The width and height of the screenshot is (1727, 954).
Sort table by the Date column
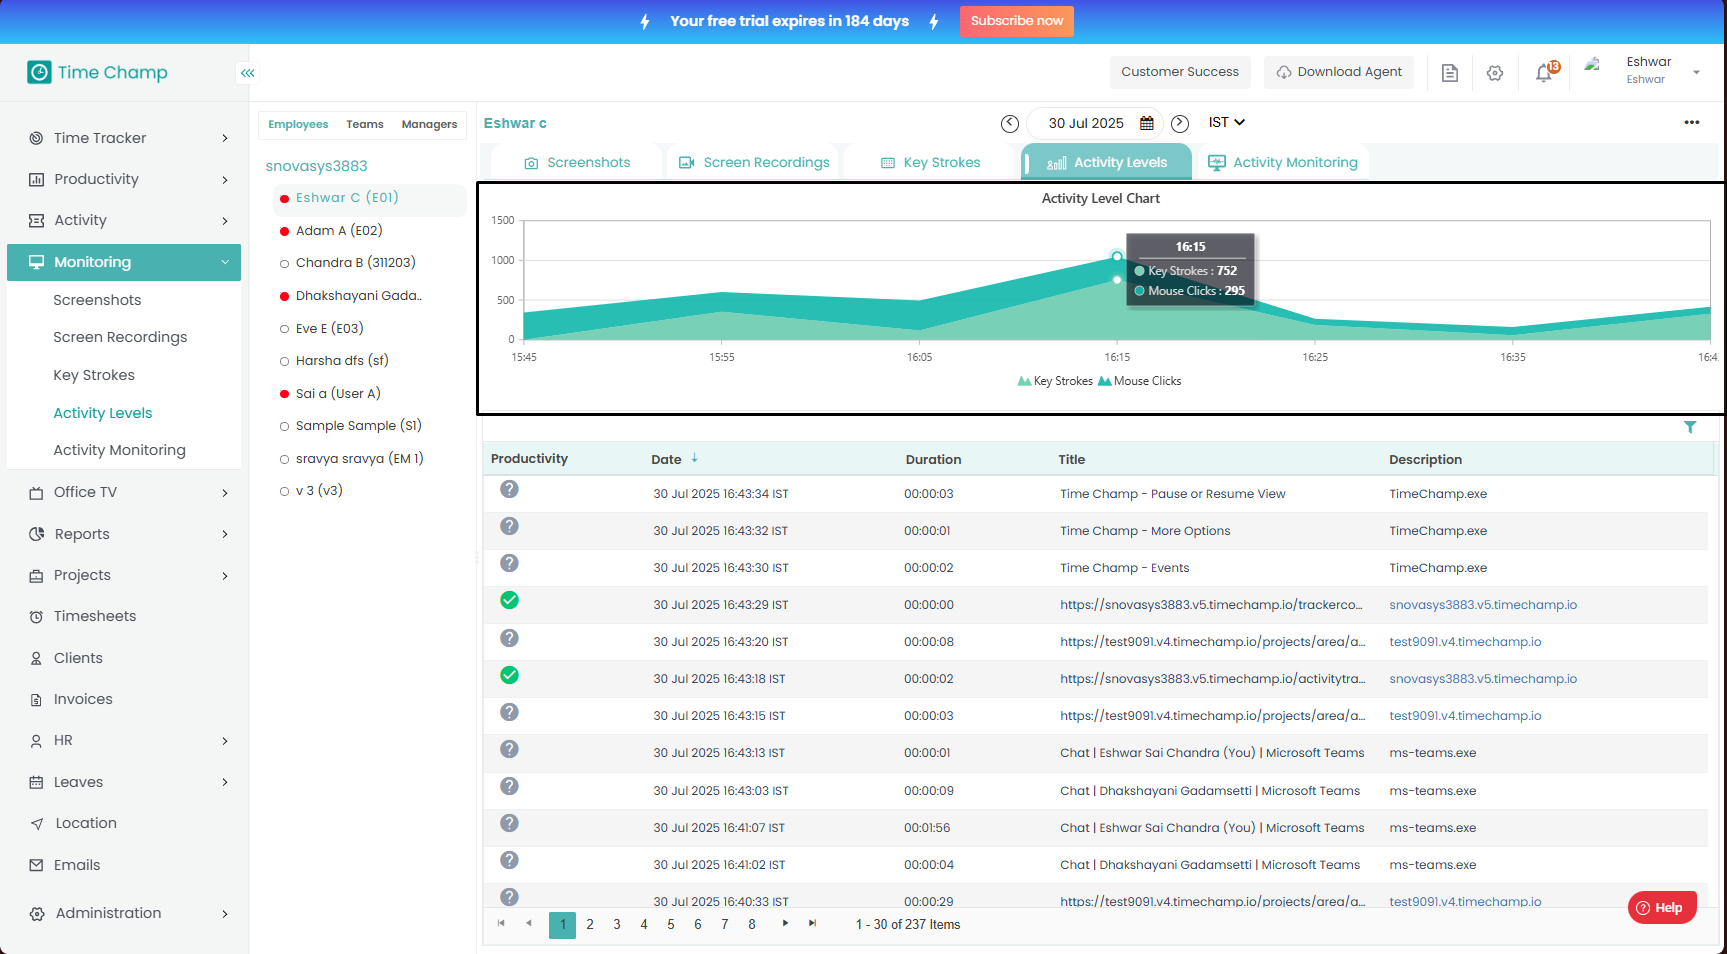click(667, 459)
